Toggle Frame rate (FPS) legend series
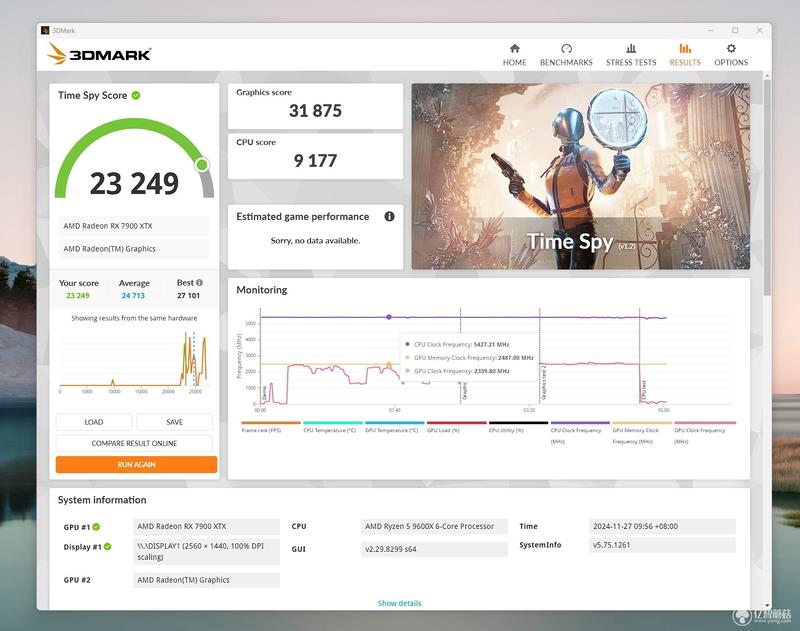The height and width of the screenshot is (631, 800). tap(270, 427)
